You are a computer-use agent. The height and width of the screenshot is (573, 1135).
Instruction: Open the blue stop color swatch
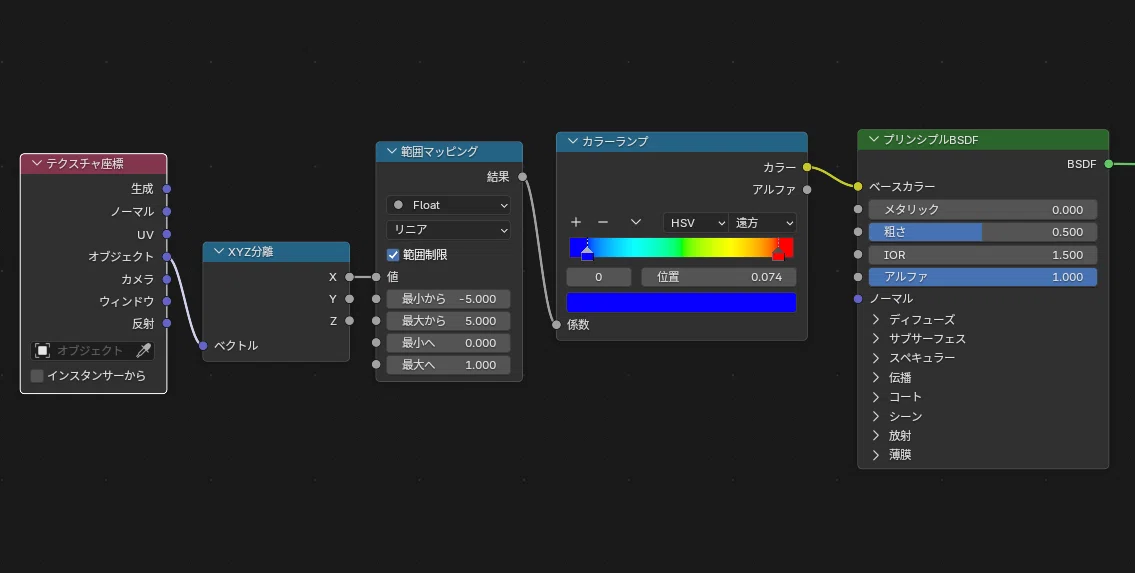tap(681, 302)
